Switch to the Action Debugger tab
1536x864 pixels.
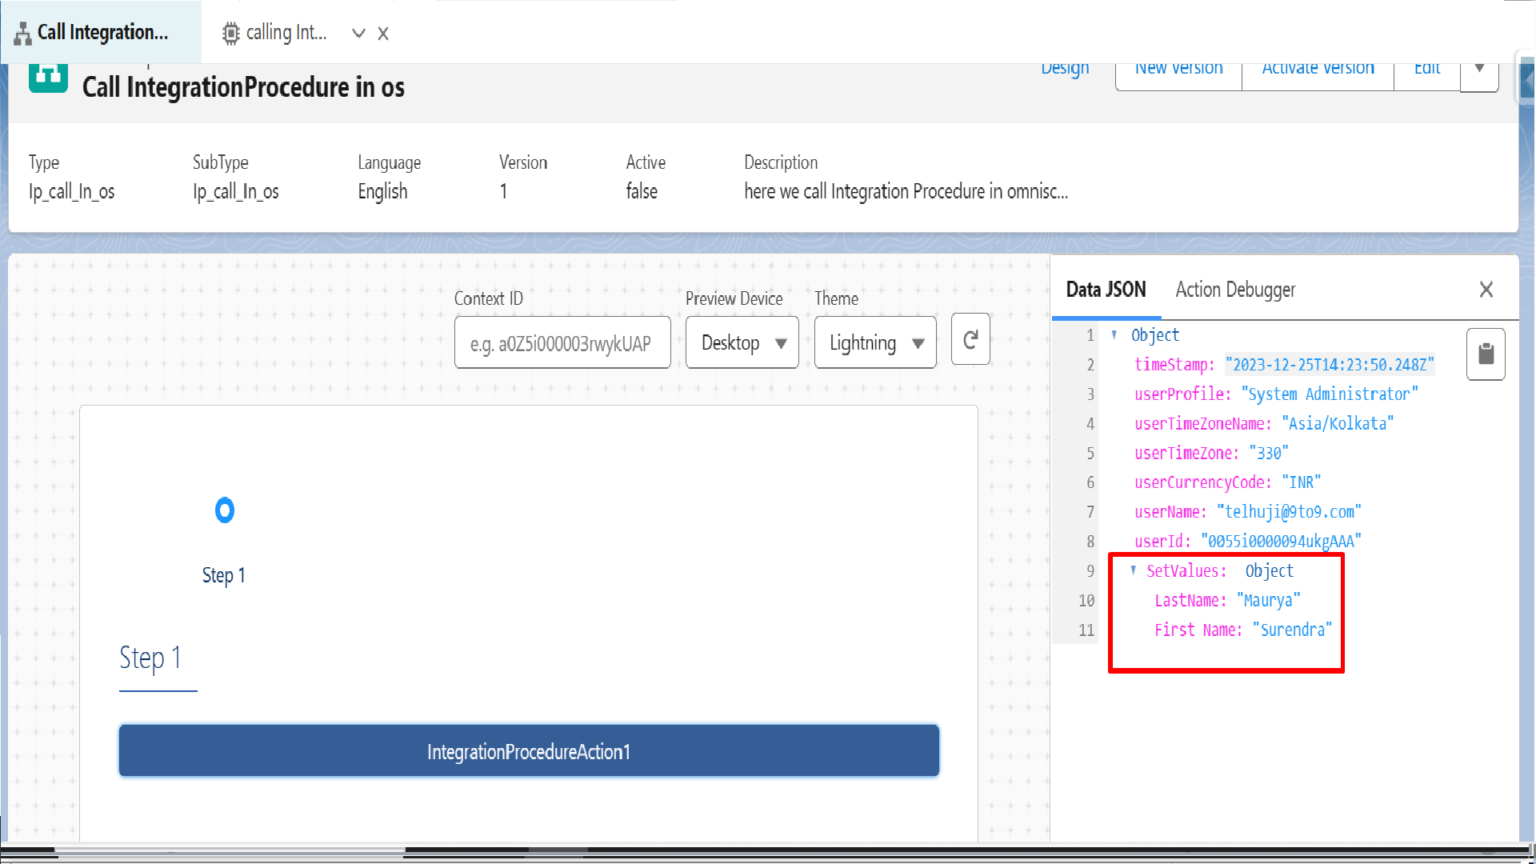tap(1234, 289)
